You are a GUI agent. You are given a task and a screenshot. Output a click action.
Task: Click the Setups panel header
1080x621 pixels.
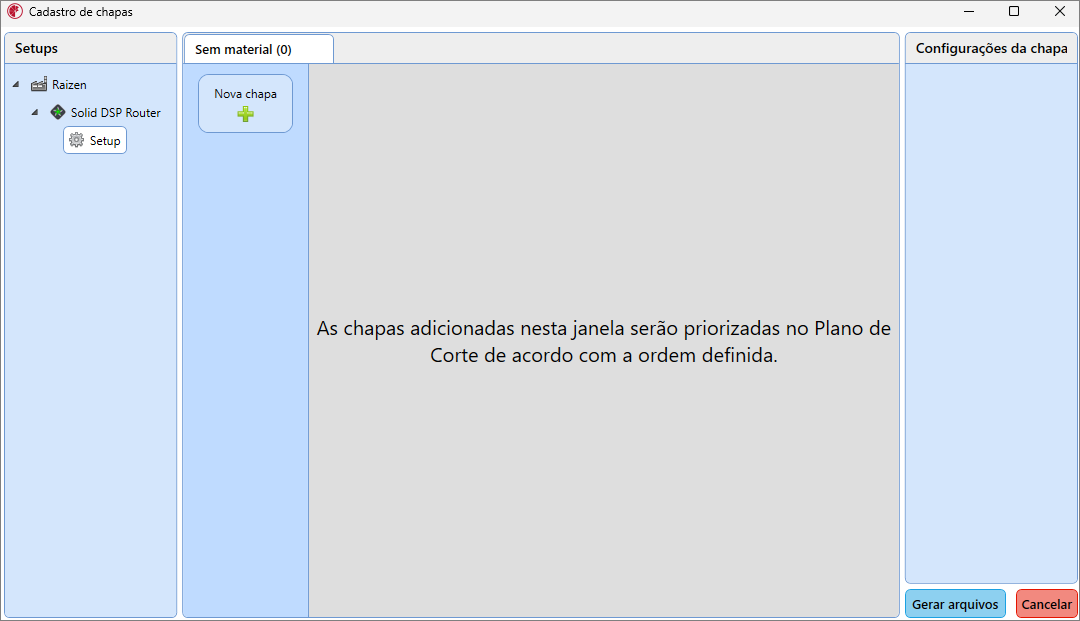(91, 48)
